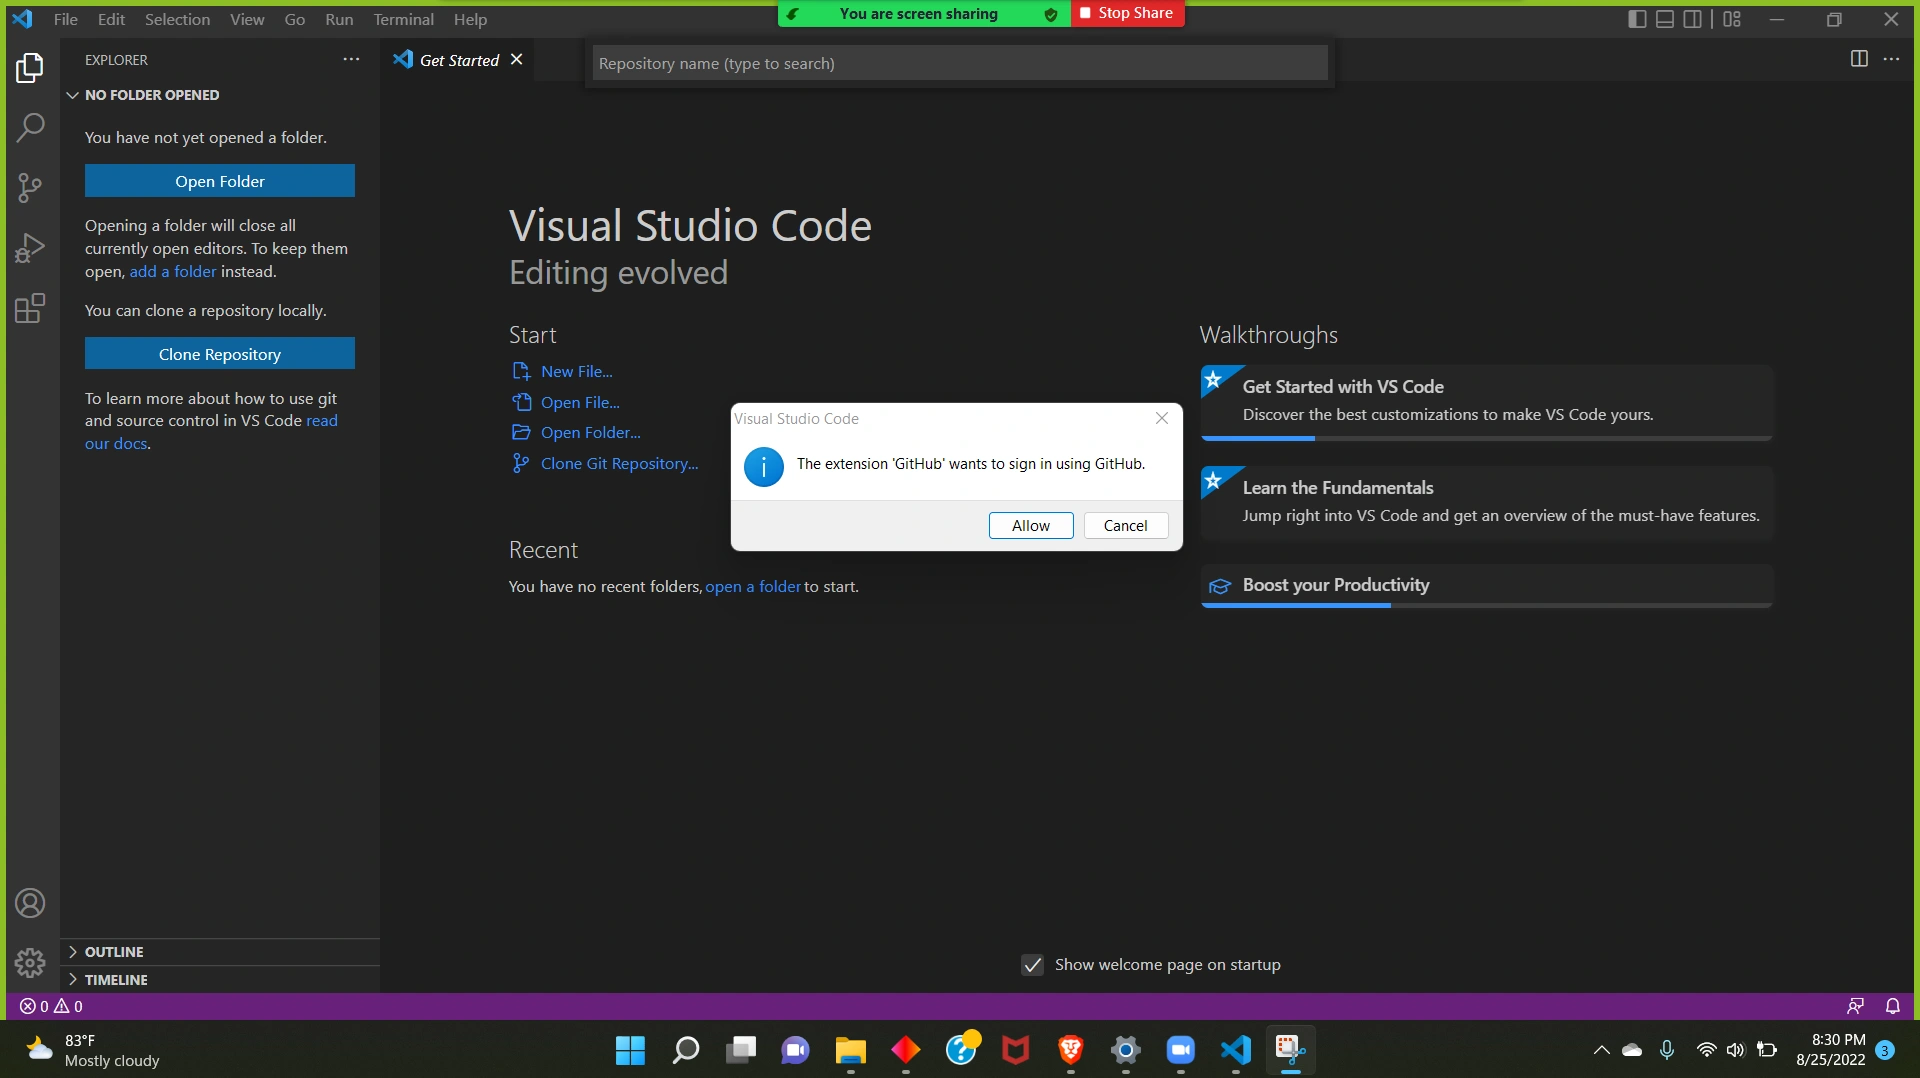Open the Extensions view
The width and height of the screenshot is (1920, 1078).
point(30,308)
